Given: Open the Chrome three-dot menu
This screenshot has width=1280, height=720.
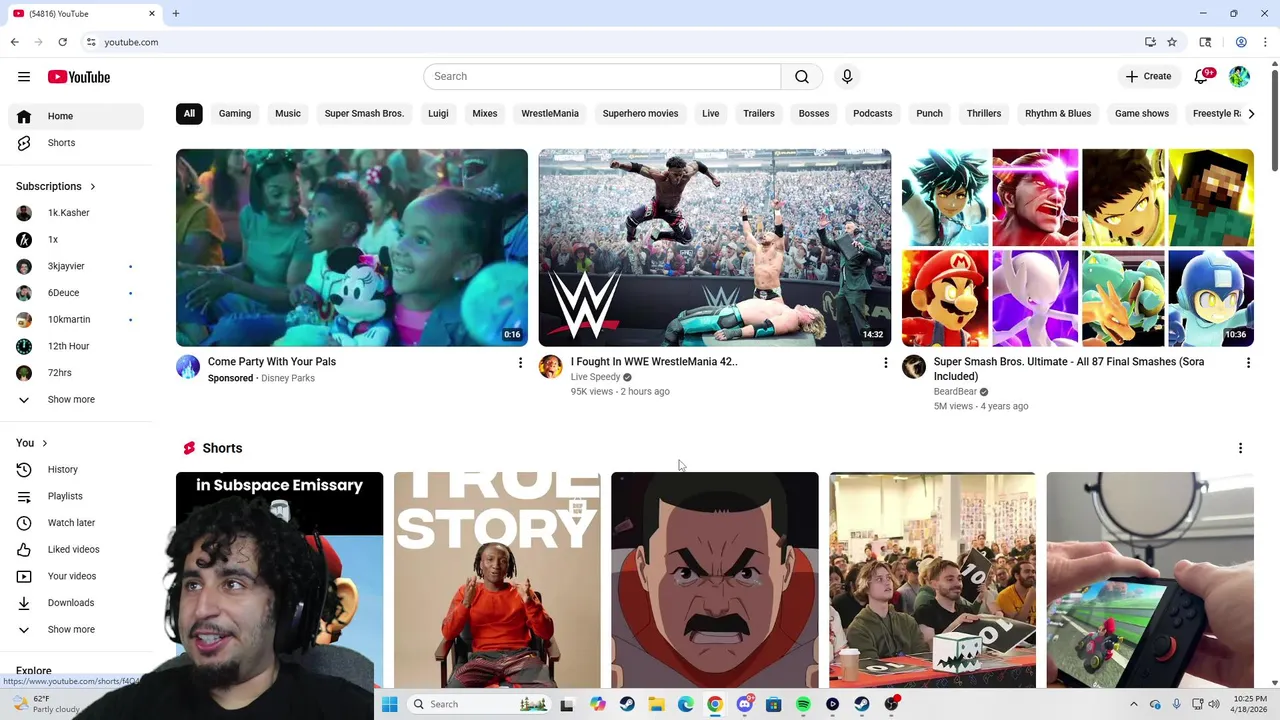Looking at the screenshot, I should point(1265,42).
